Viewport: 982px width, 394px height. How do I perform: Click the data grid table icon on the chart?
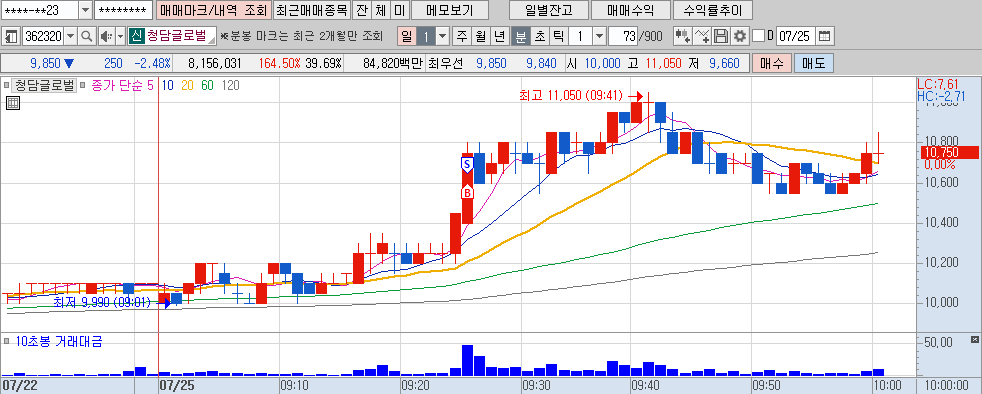click(x=12, y=104)
